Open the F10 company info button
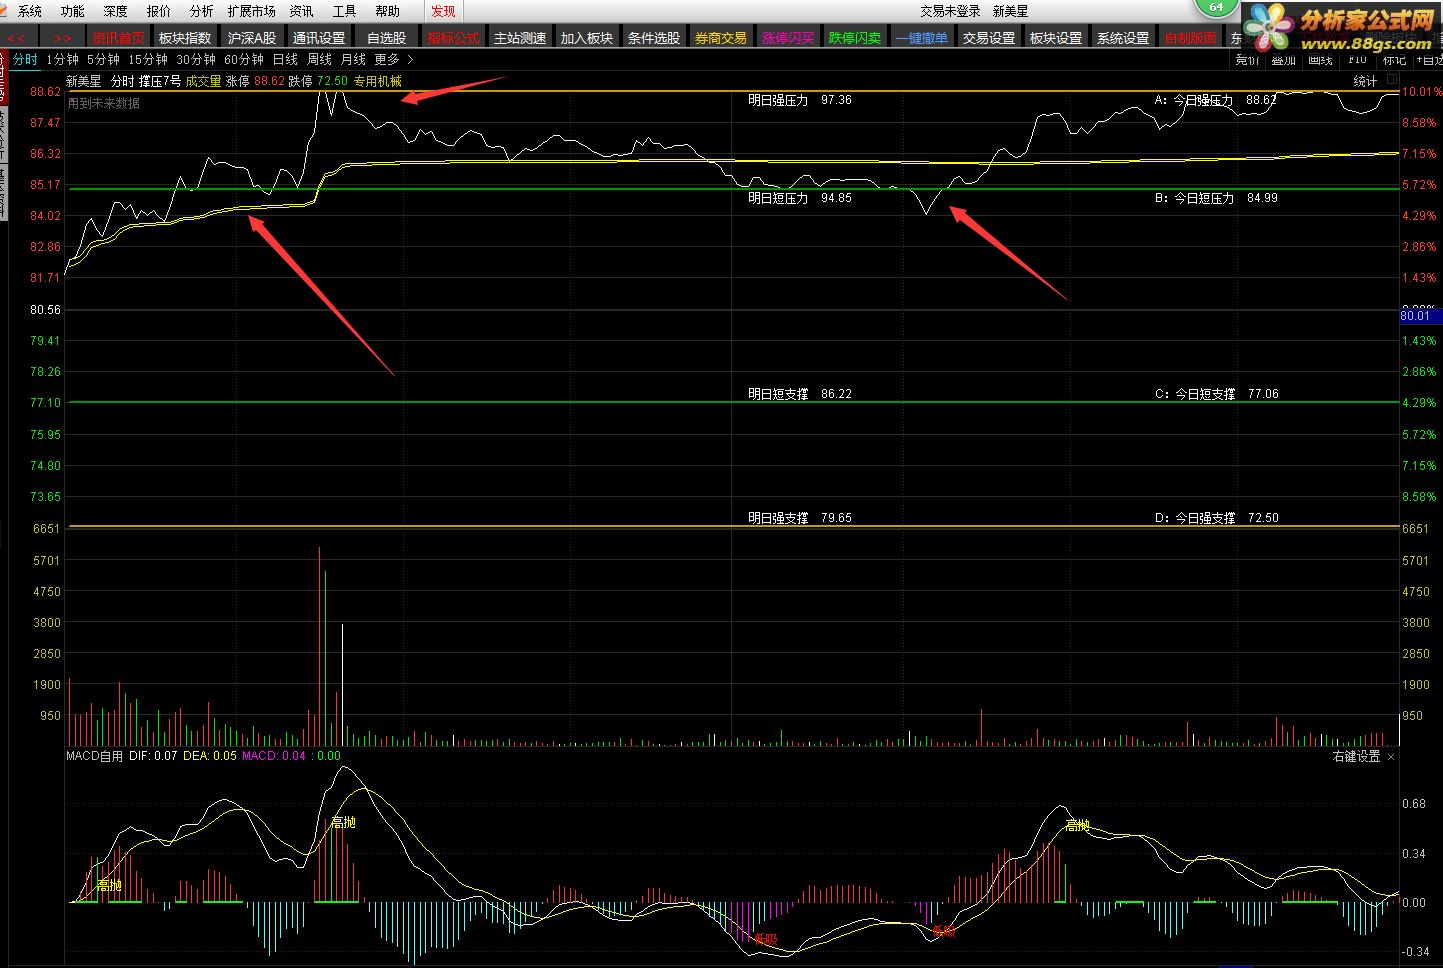 tap(1357, 60)
